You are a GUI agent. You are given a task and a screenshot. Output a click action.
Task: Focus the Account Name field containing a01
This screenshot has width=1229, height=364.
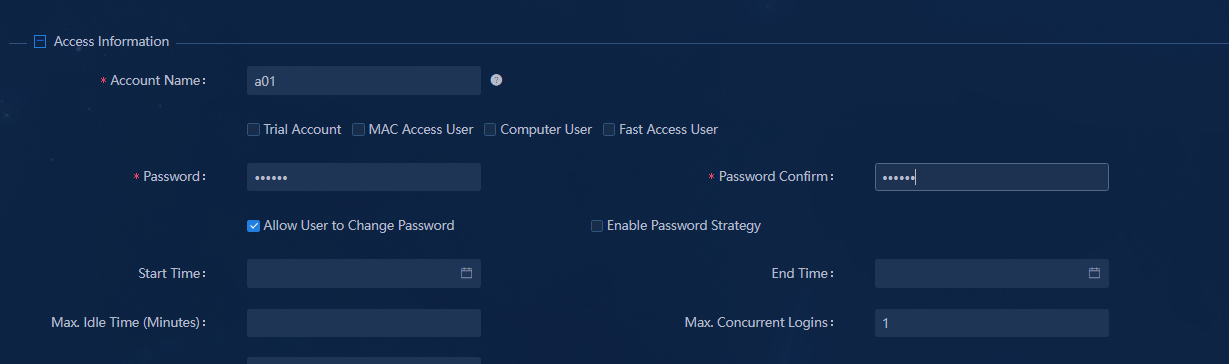click(x=364, y=81)
